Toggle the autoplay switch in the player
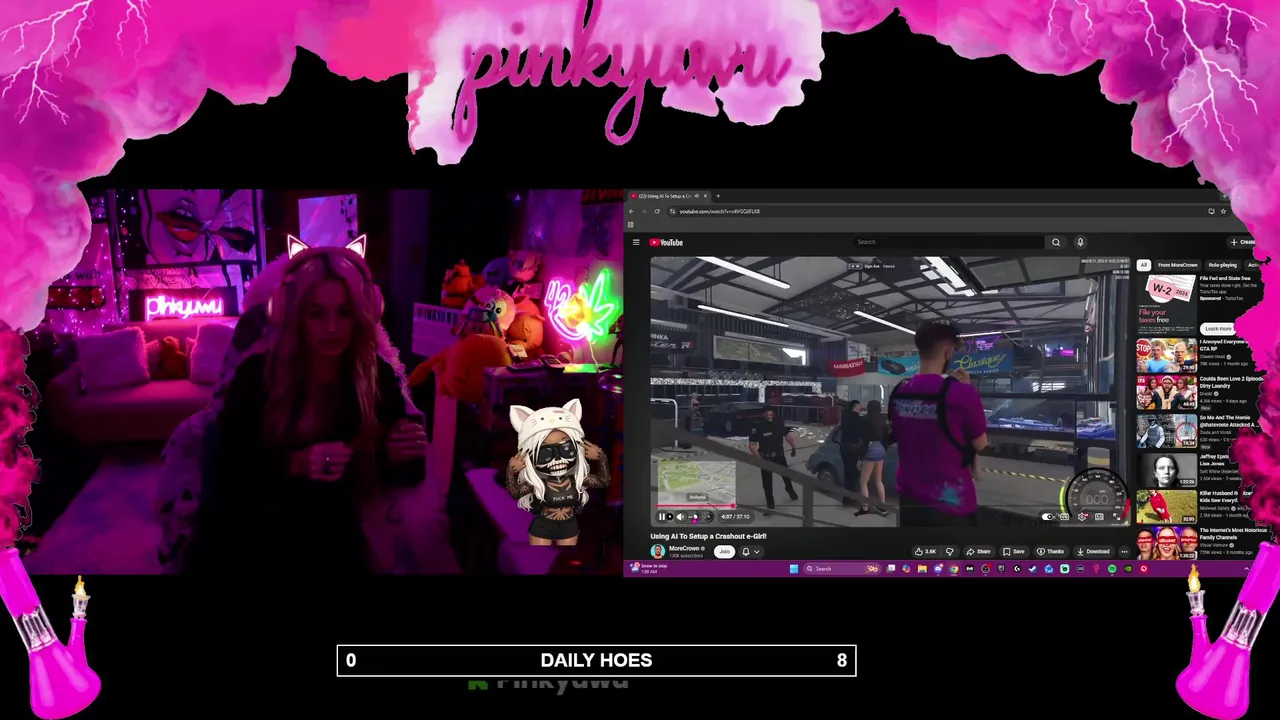This screenshot has height=720, width=1280. pos(1047,517)
